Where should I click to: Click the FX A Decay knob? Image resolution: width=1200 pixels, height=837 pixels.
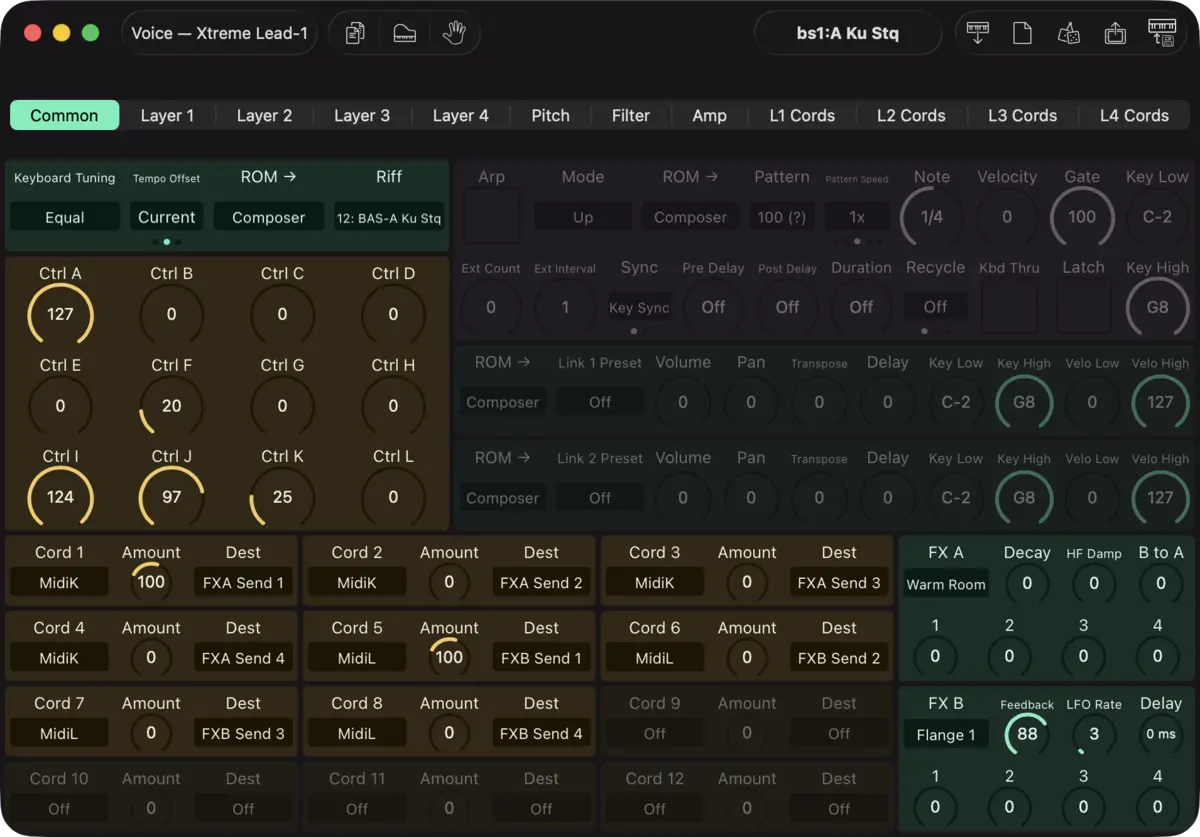[1027, 583]
